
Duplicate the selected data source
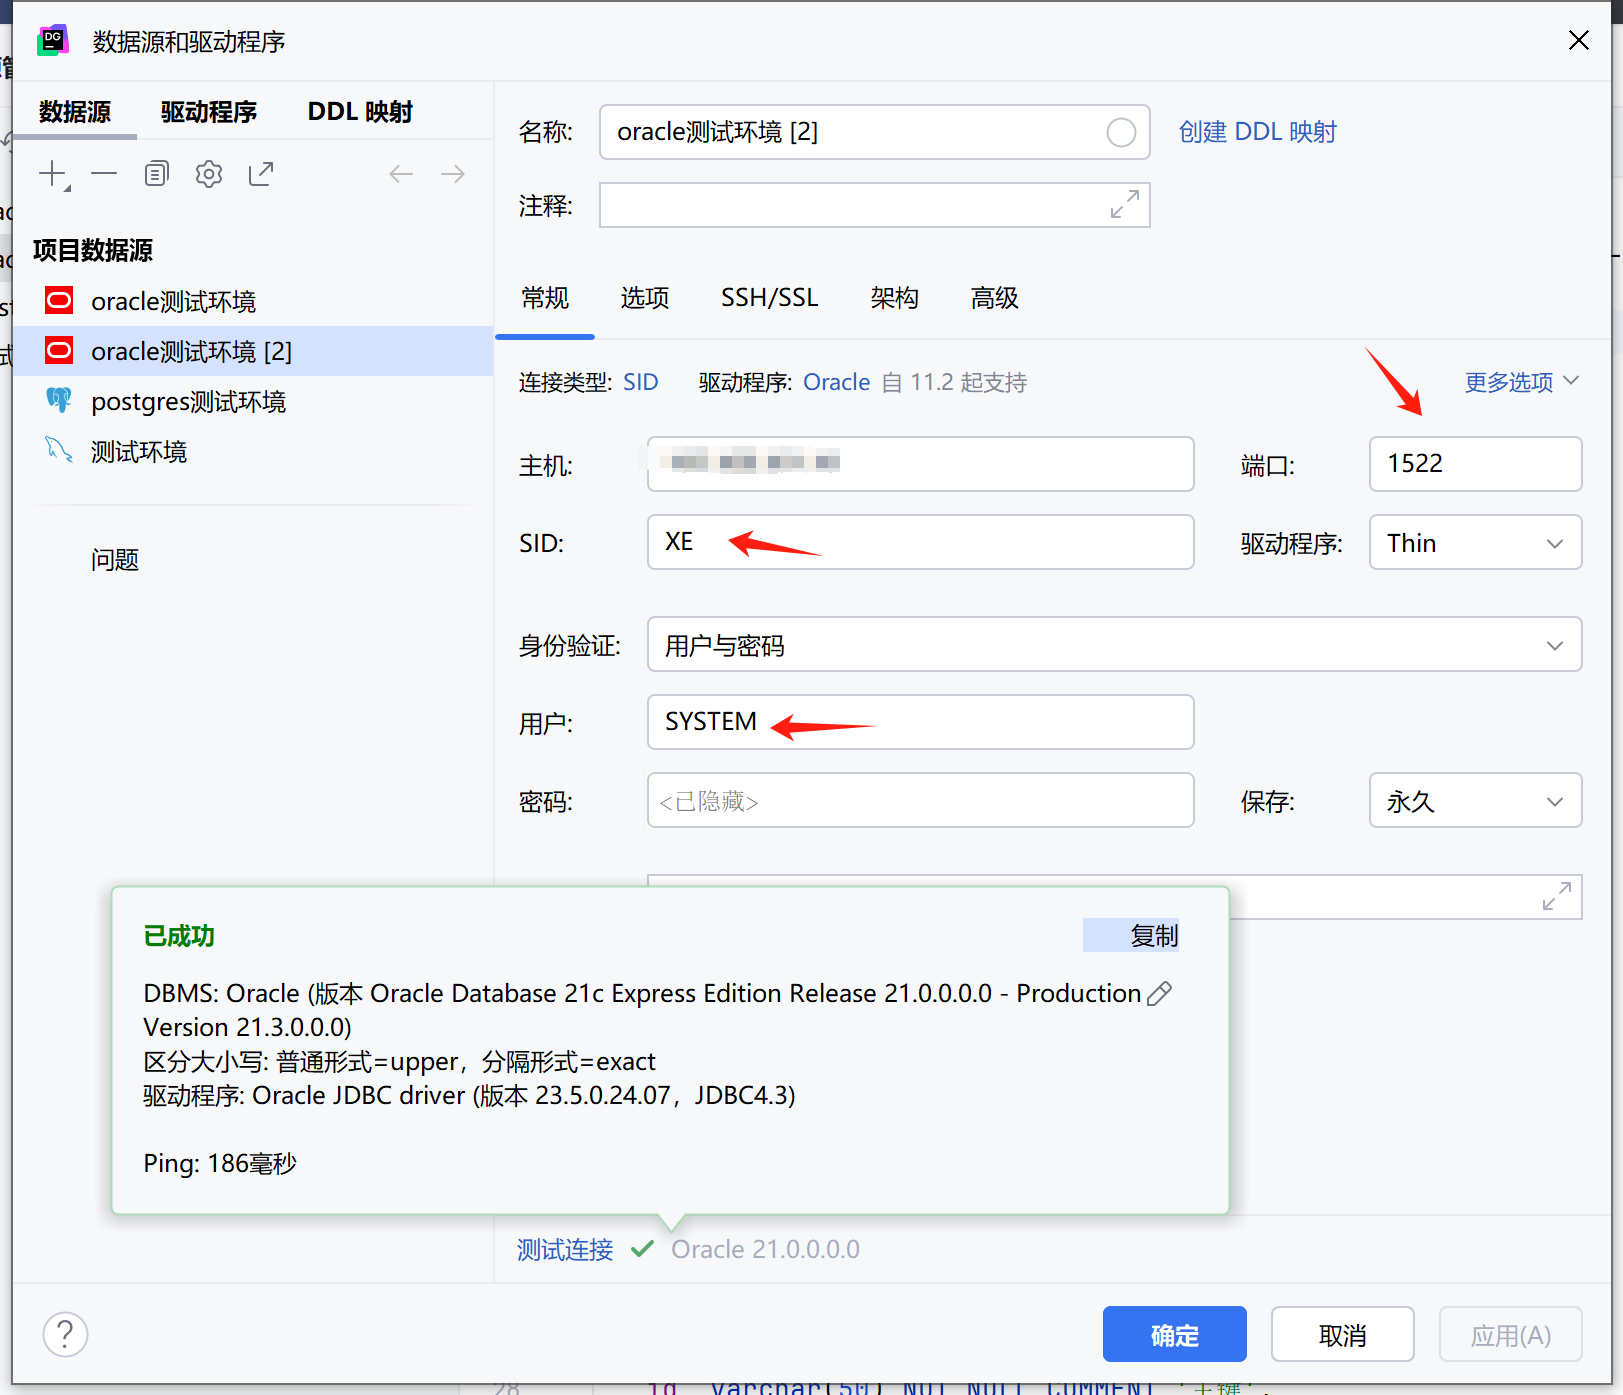click(x=157, y=174)
